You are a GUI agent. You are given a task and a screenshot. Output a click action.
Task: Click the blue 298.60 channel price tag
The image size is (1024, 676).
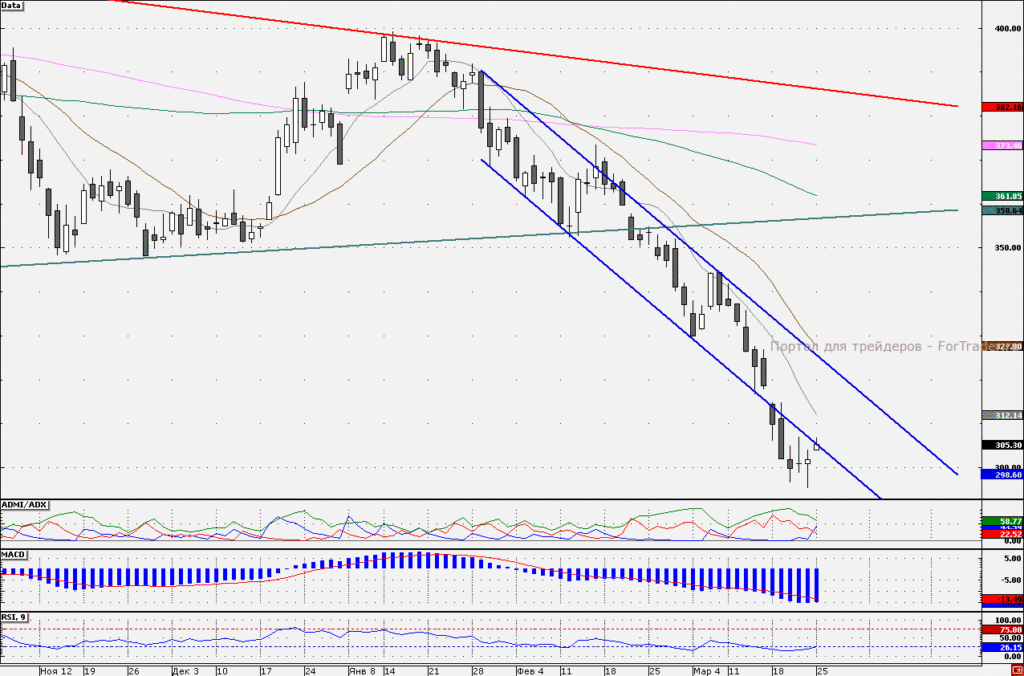tap(1002, 475)
